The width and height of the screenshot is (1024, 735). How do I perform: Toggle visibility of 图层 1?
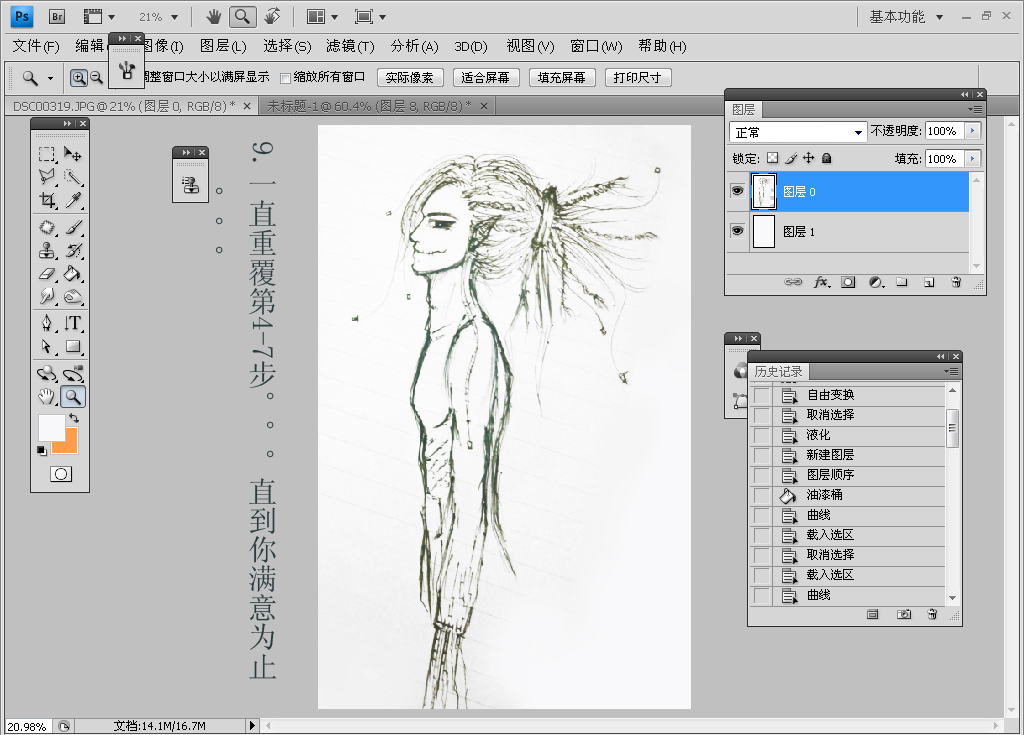(737, 231)
